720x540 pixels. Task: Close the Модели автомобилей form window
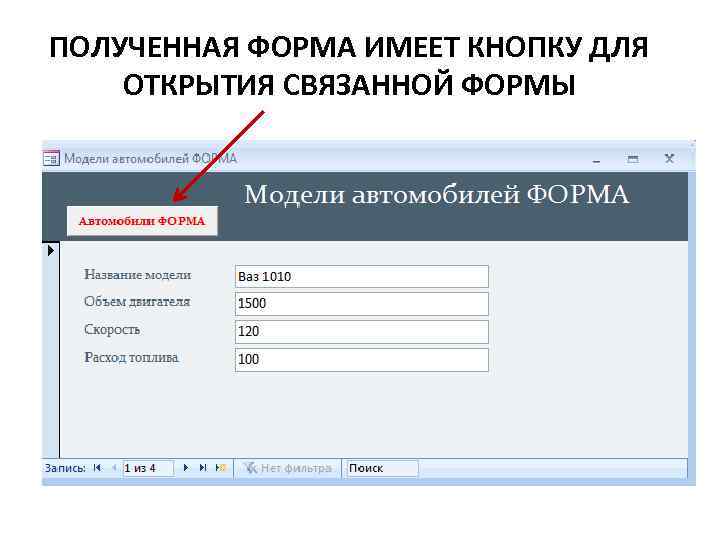click(669, 158)
